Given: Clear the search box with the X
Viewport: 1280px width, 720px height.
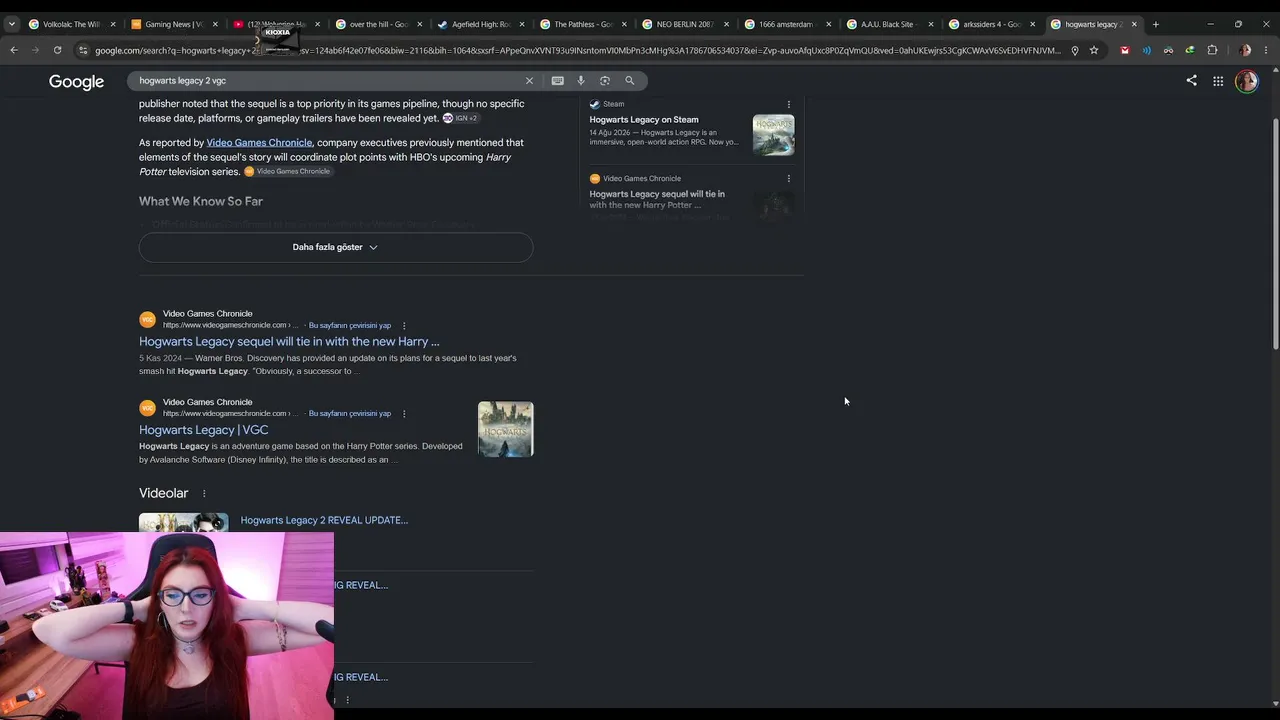Looking at the screenshot, I should pos(530,81).
